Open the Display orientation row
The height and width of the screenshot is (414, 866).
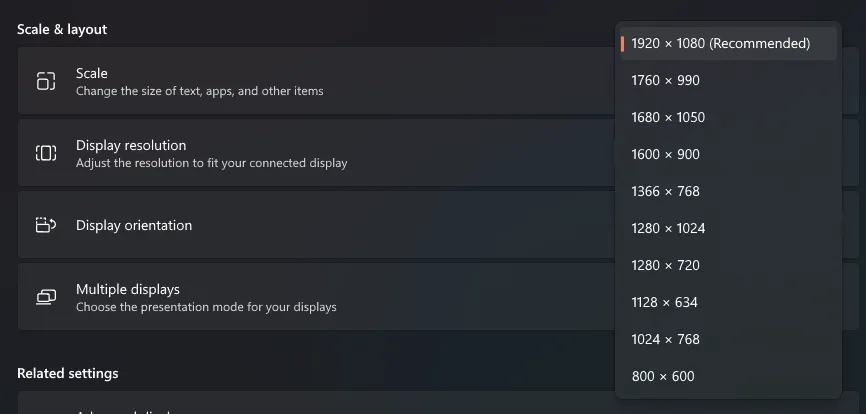[x=300, y=225]
